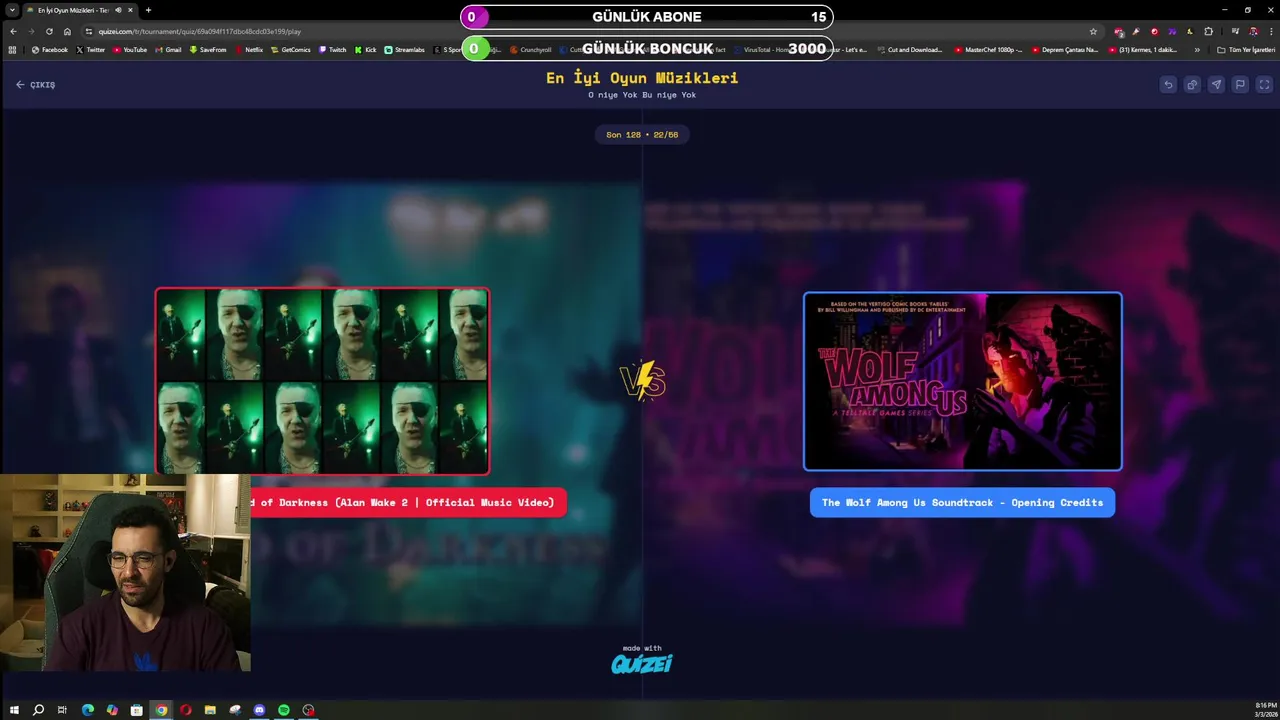Bookmark this page with star icon
1280x720 pixels.
tap(1093, 31)
